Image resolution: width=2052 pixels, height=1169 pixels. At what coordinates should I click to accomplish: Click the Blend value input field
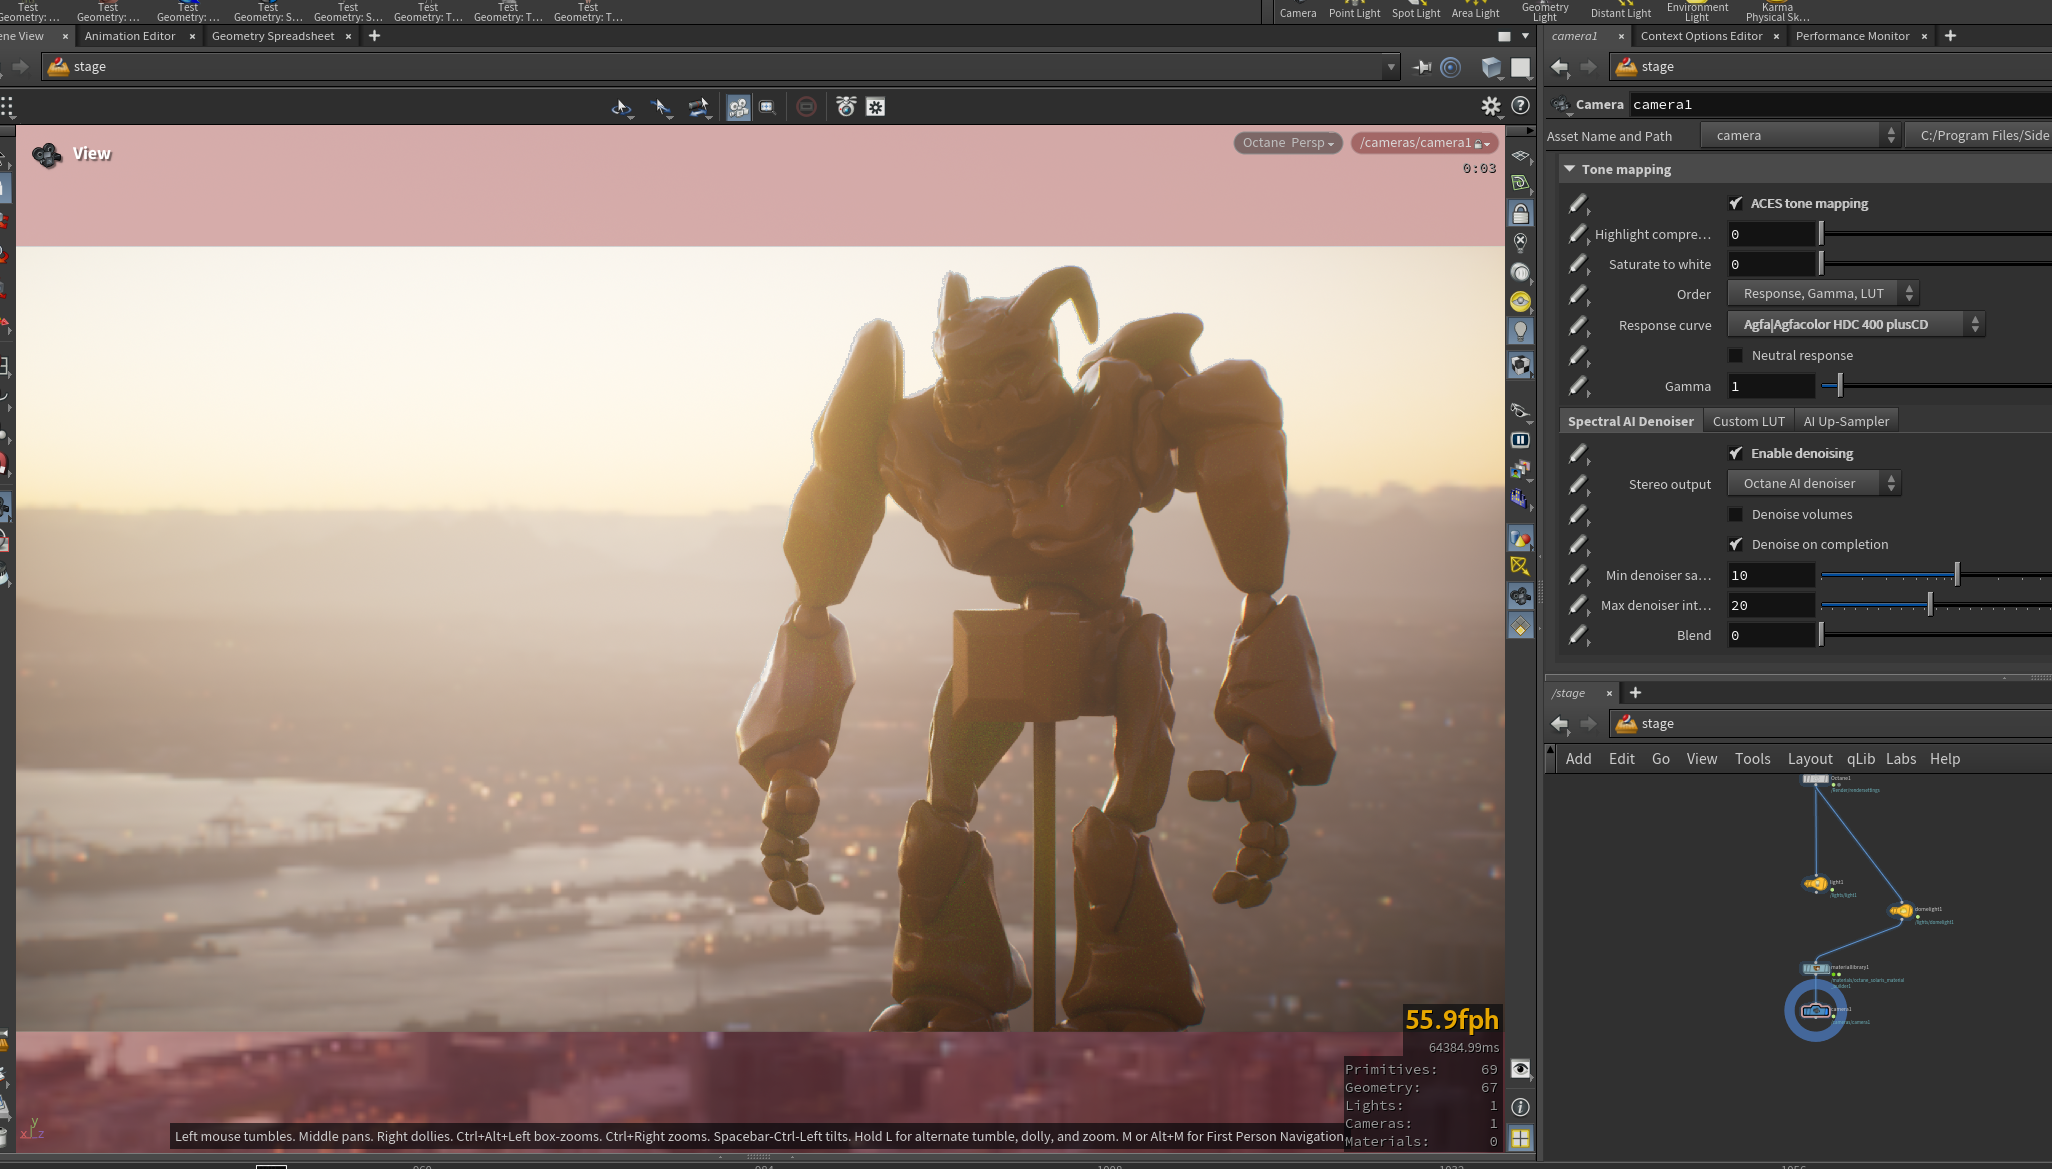click(1770, 636)
